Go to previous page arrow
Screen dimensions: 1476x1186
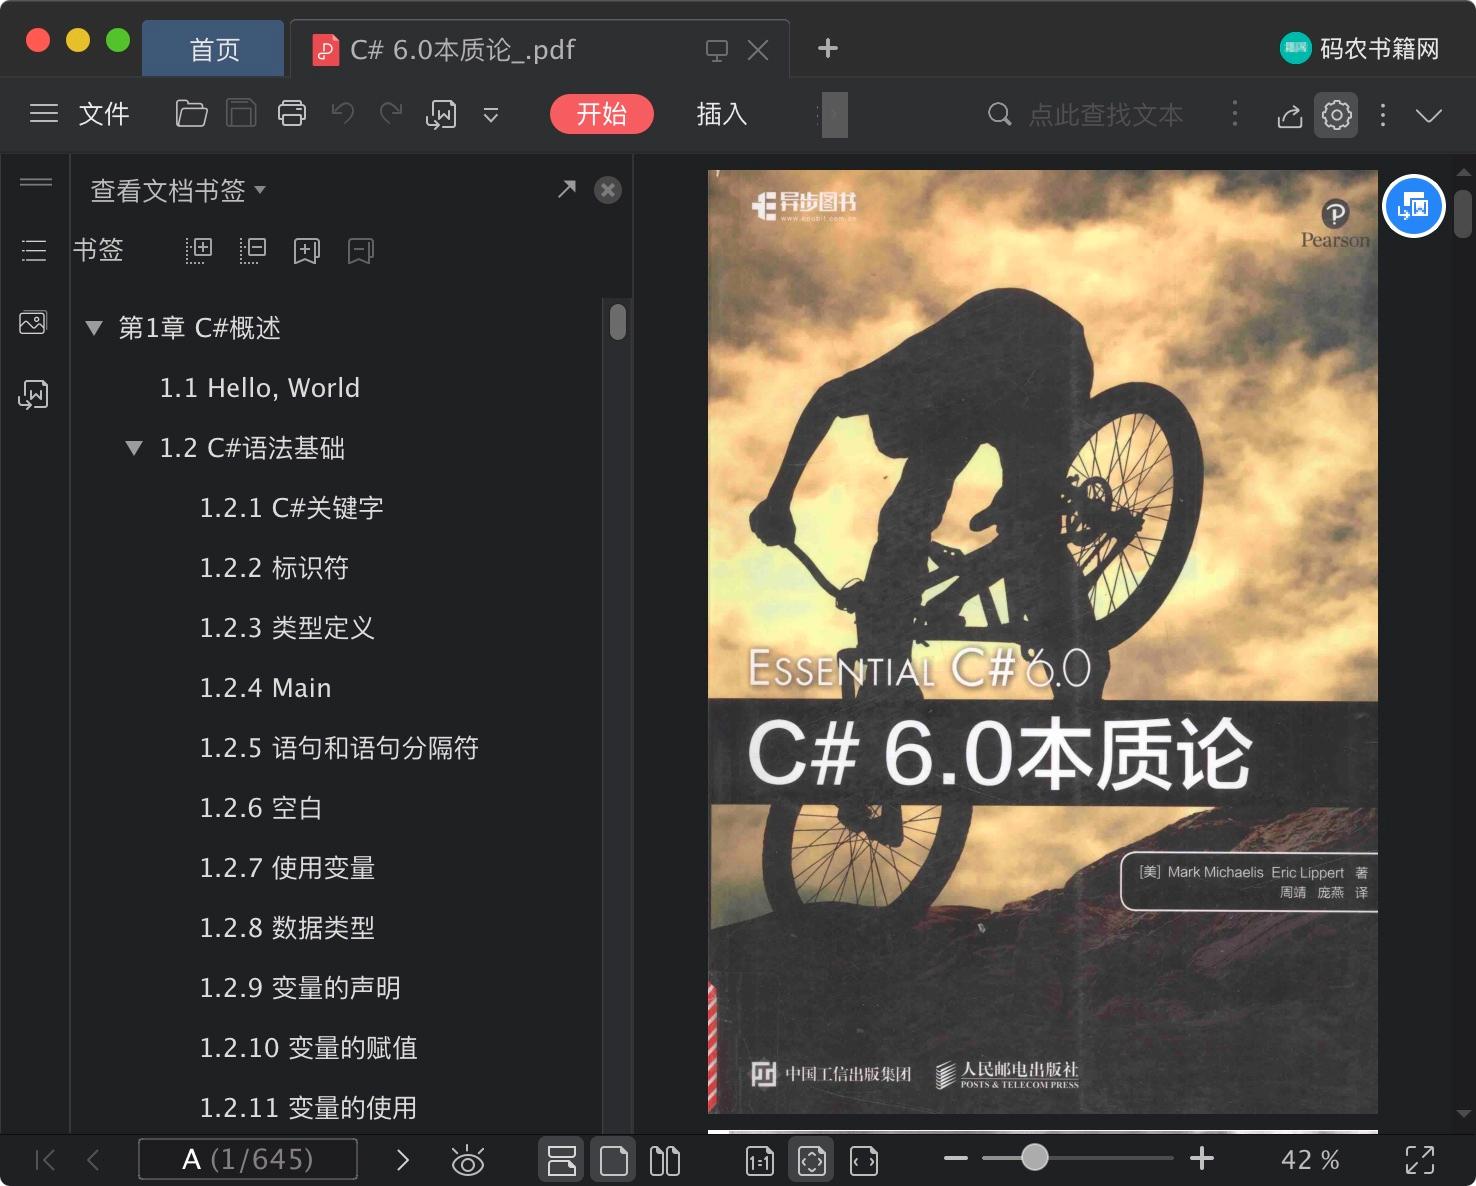(94, 1160)
